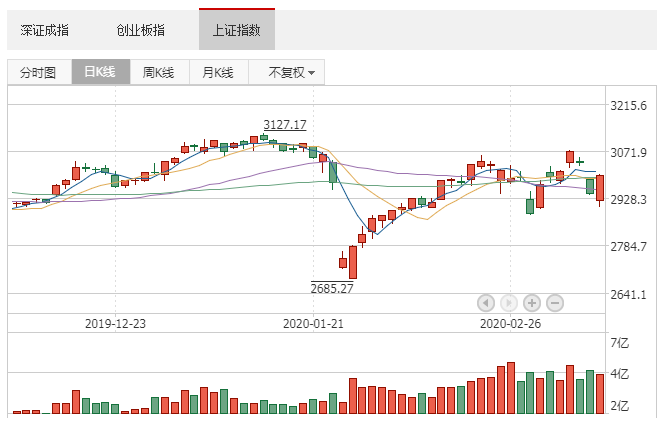Click the 2亿 volume axis label
The height and width of the screenshot is (438, 670).
tap(620, 406)
